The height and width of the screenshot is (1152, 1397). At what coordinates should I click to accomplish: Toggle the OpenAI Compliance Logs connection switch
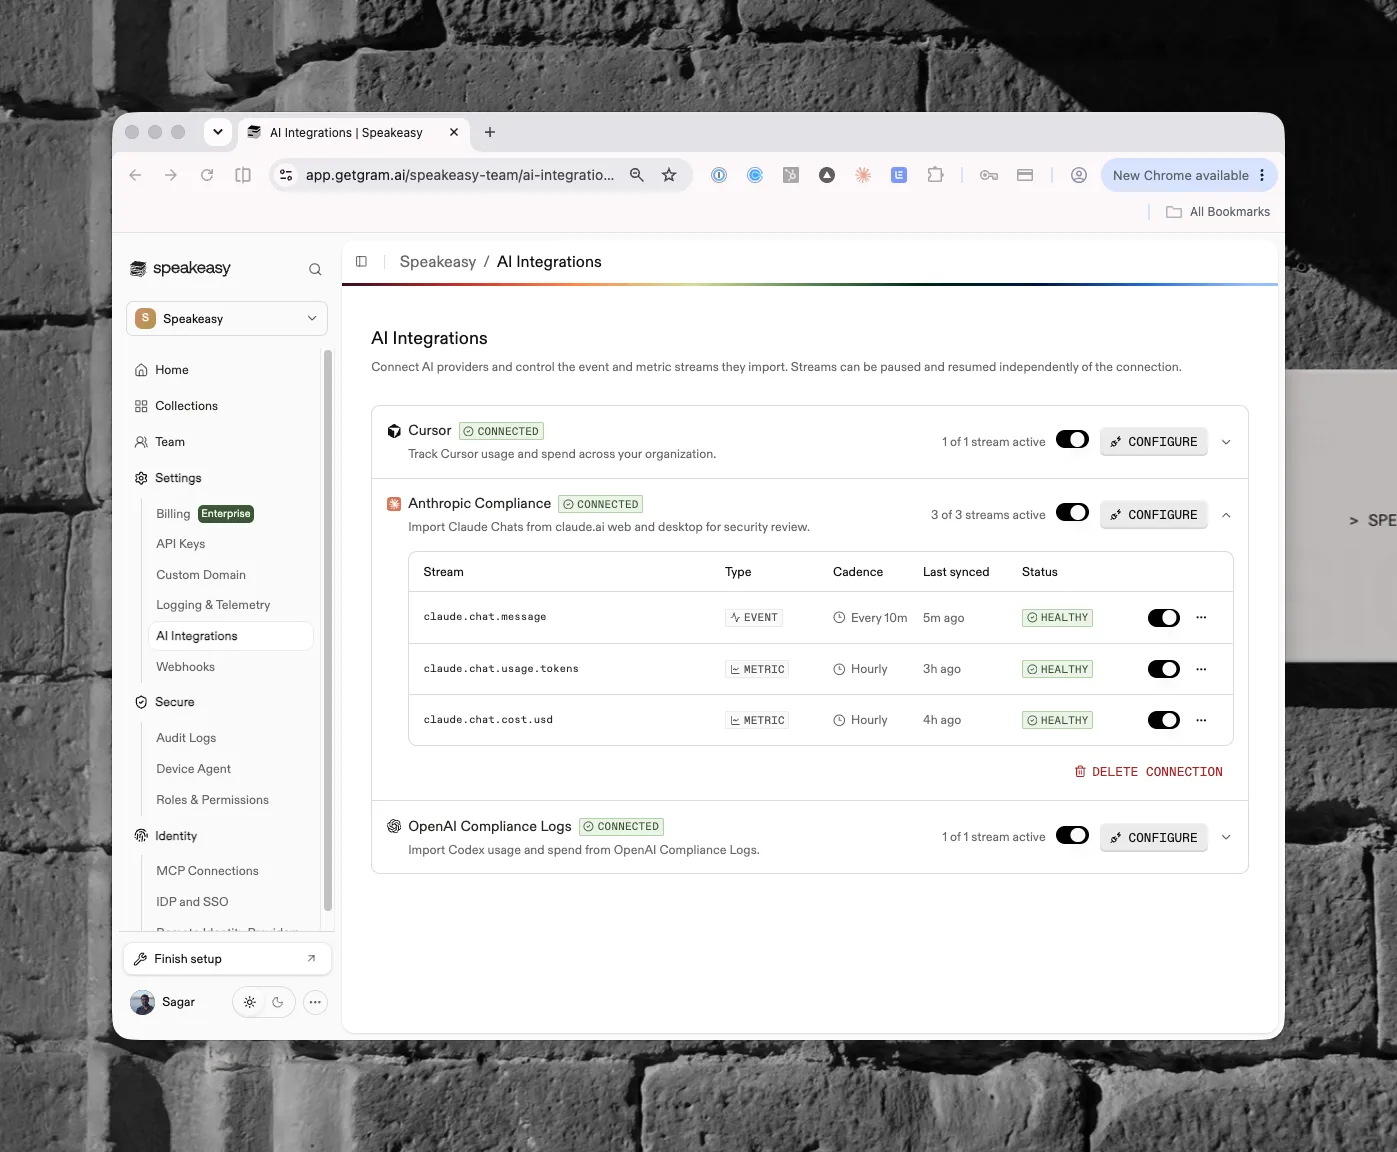click(x=1072, y=836)
